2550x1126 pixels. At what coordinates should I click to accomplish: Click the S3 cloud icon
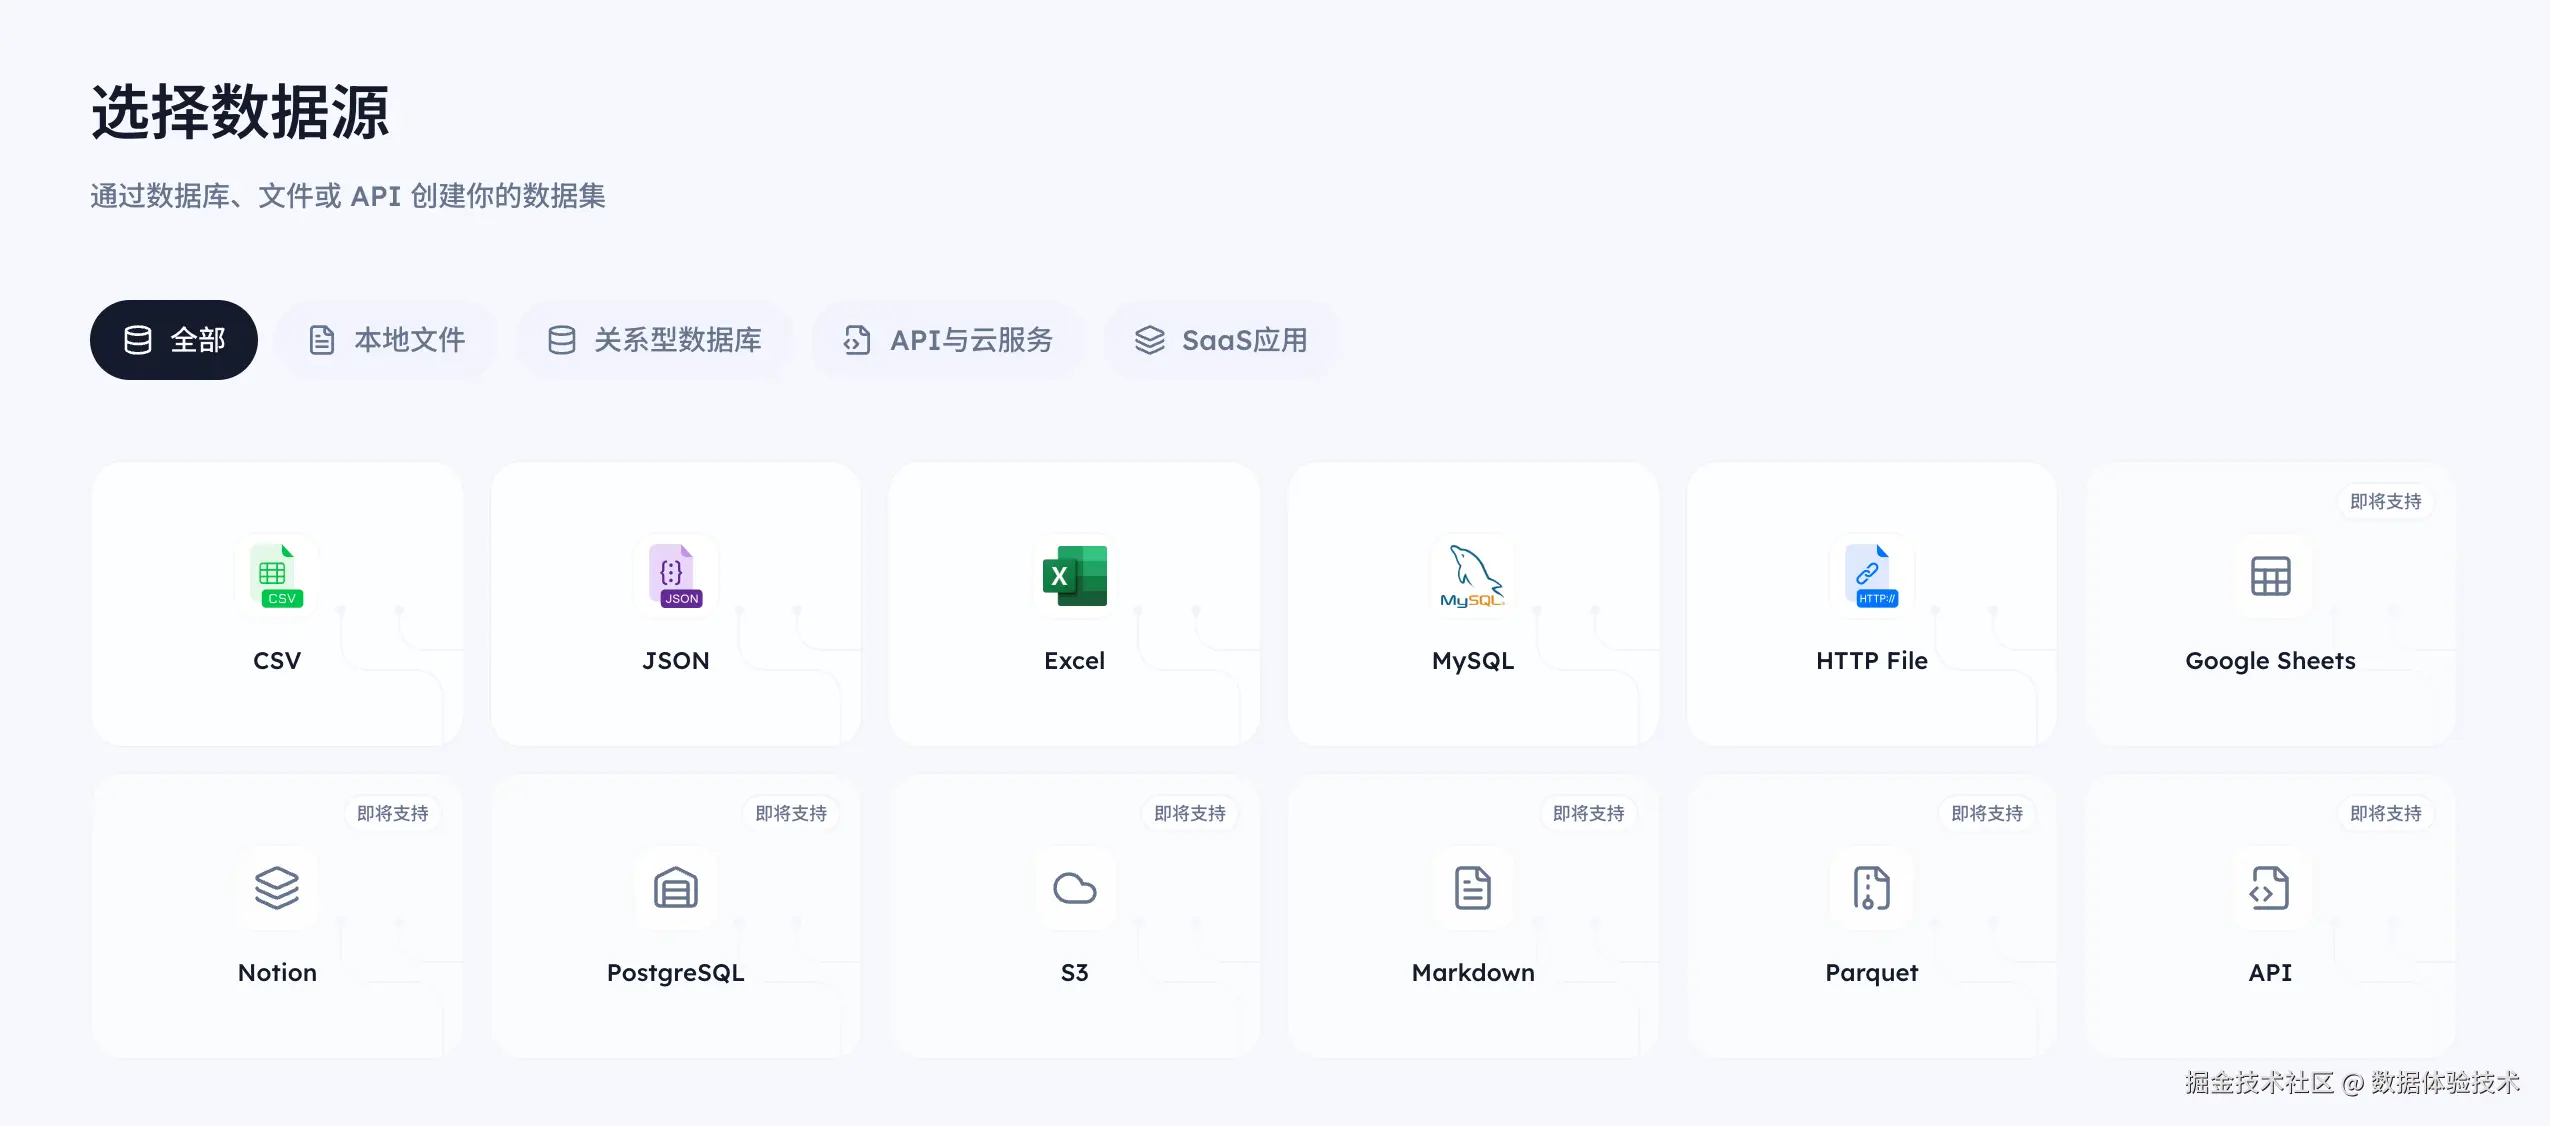point(1075,888)
